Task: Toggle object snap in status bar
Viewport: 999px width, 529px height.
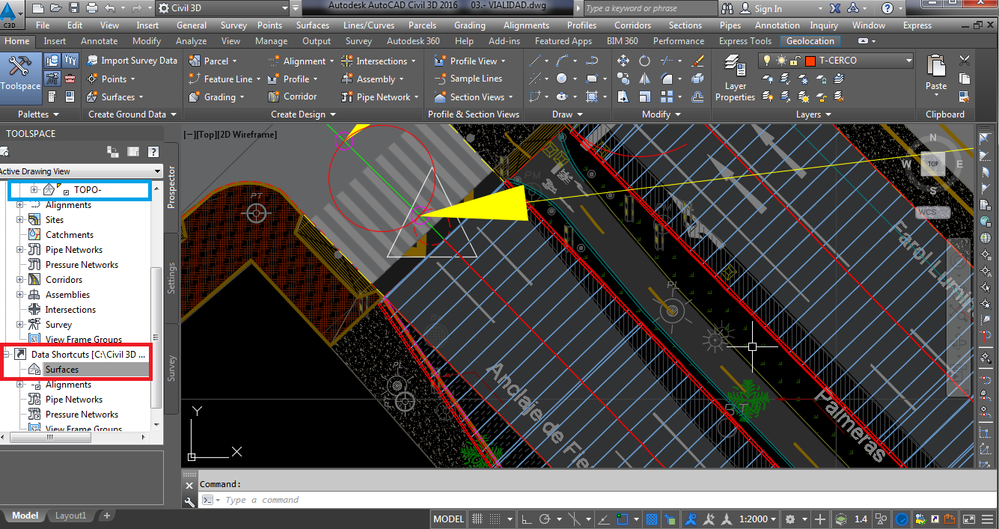Action: pyautogui.click(x=622, y=519)
